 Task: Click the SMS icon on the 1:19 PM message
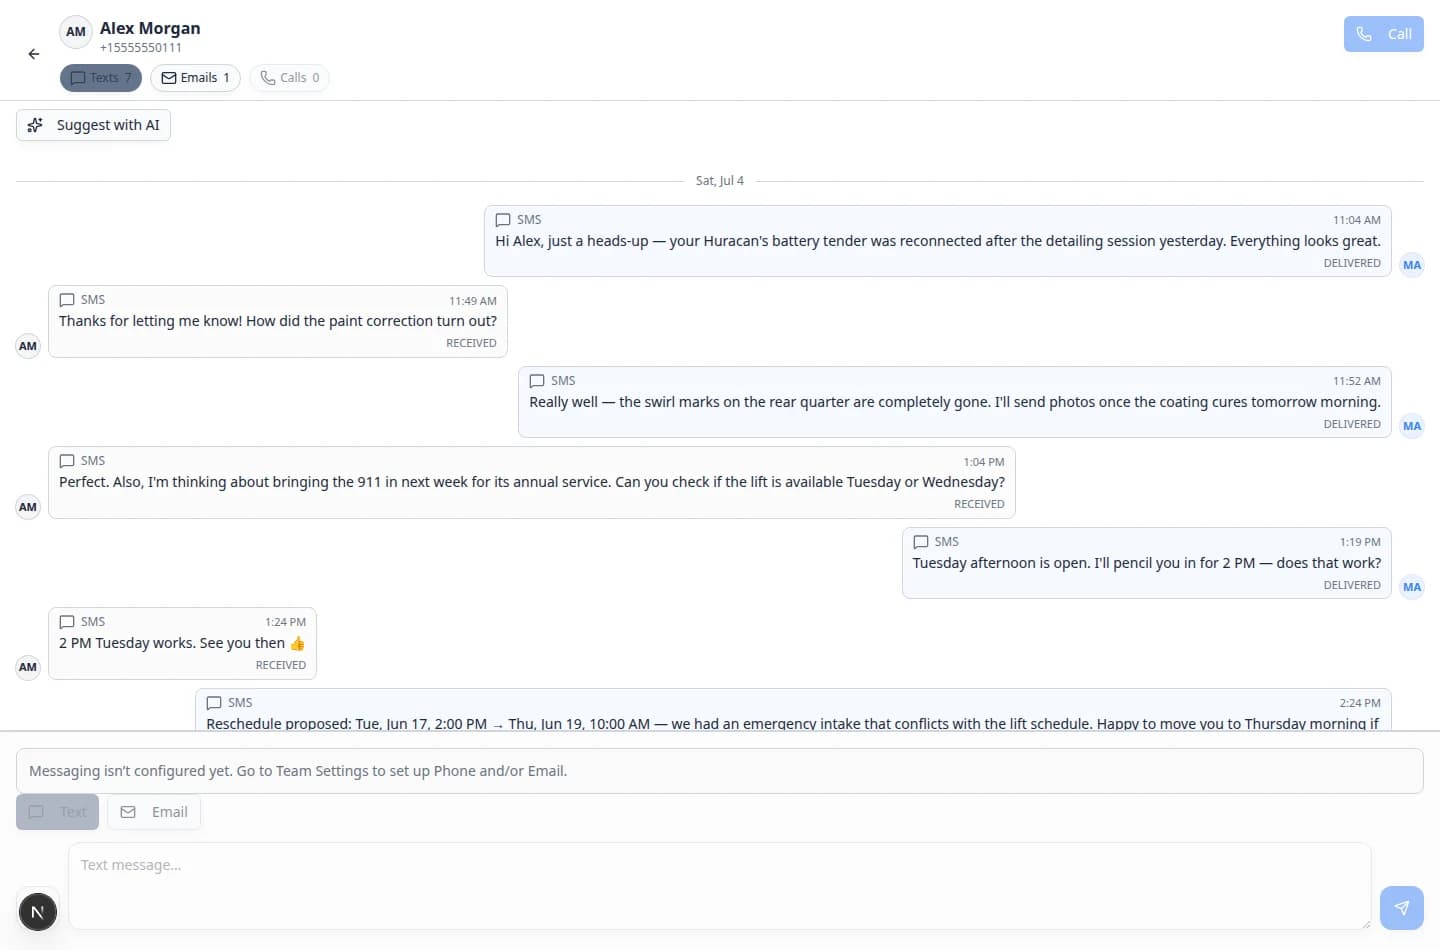(x=921, y=542)
